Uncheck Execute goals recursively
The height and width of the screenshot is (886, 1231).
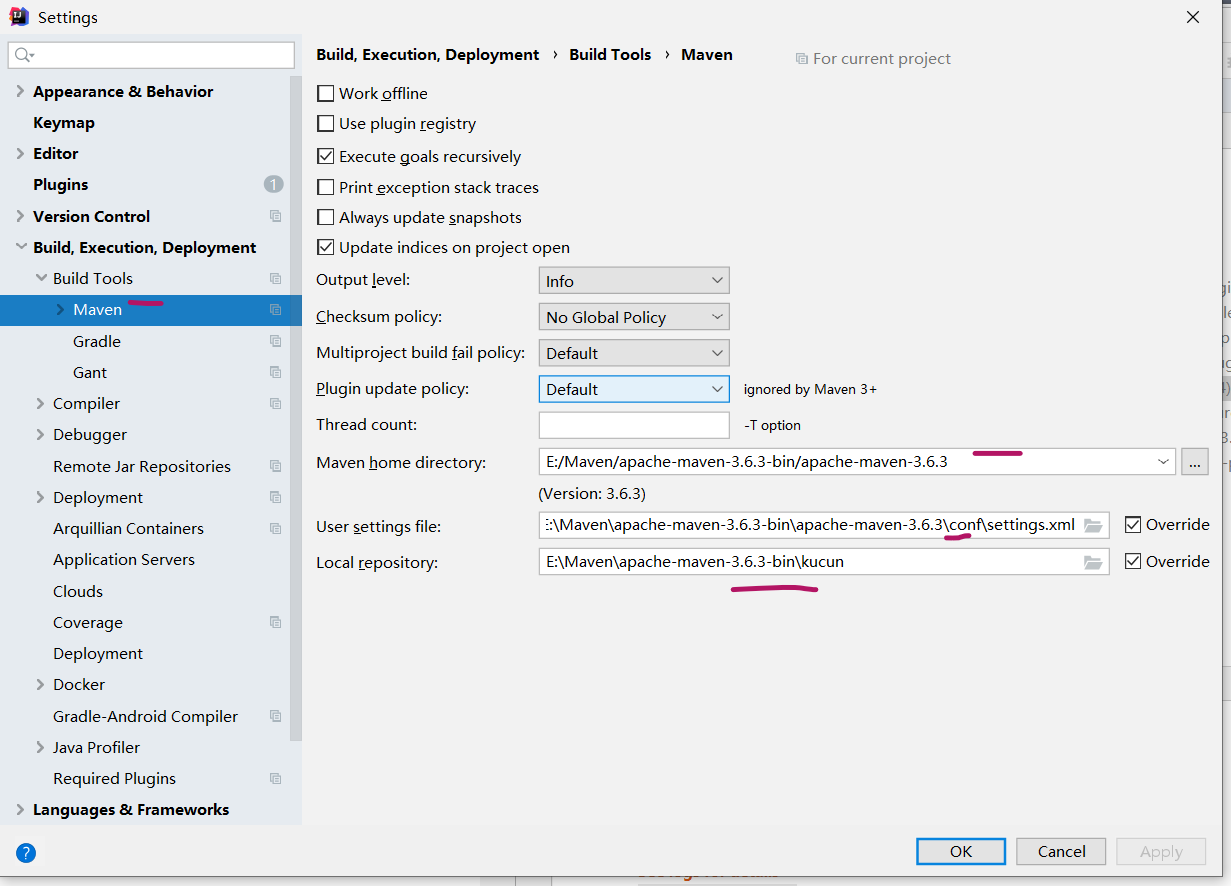(x=325, y=156)
